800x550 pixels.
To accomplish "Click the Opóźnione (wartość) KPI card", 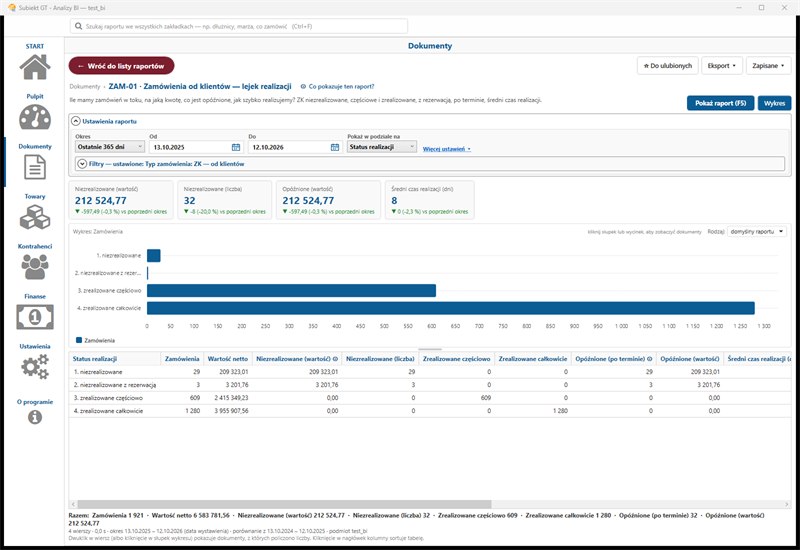I will [x=328, y=200].
